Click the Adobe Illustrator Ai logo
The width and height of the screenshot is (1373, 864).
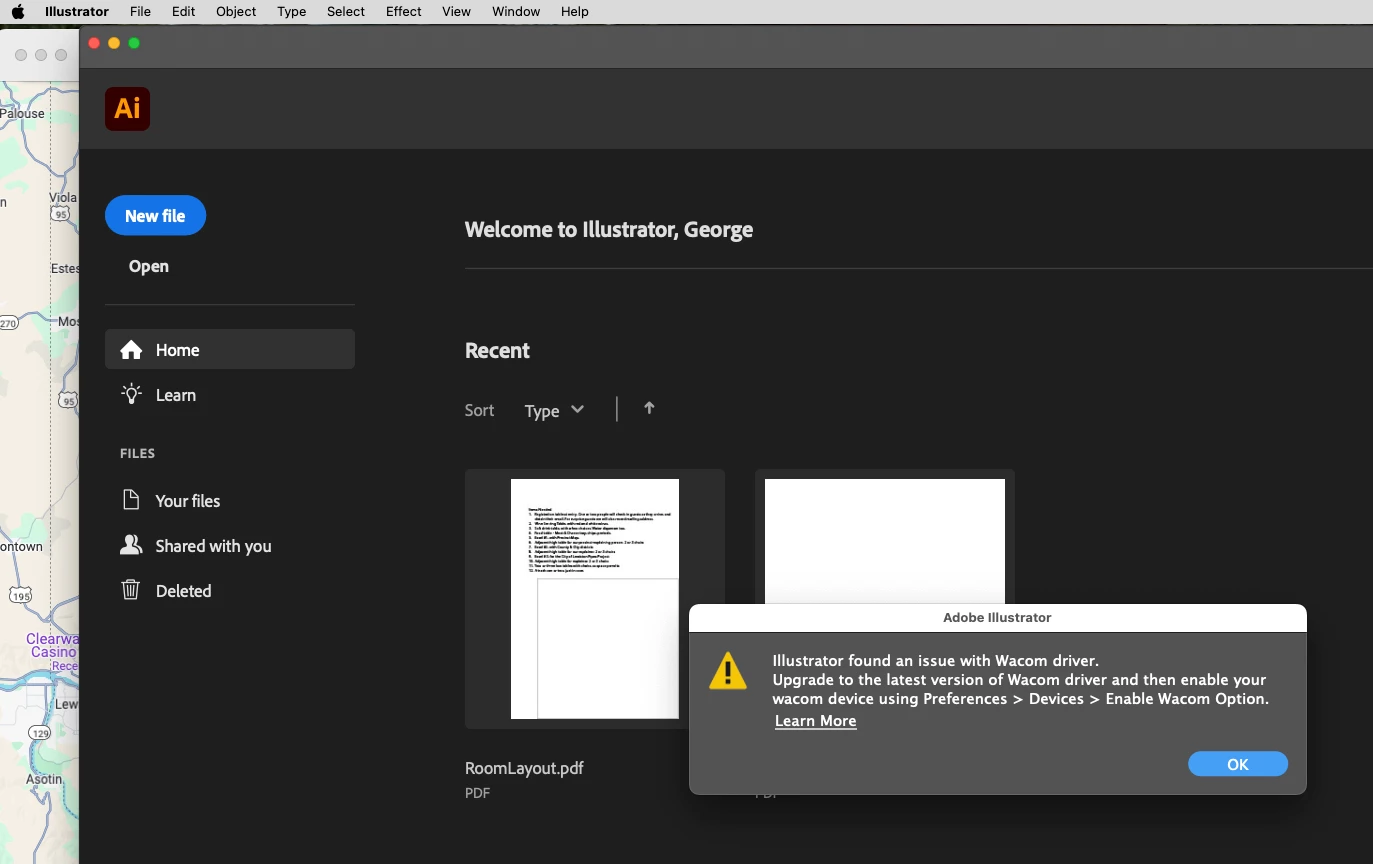(127, 109)
